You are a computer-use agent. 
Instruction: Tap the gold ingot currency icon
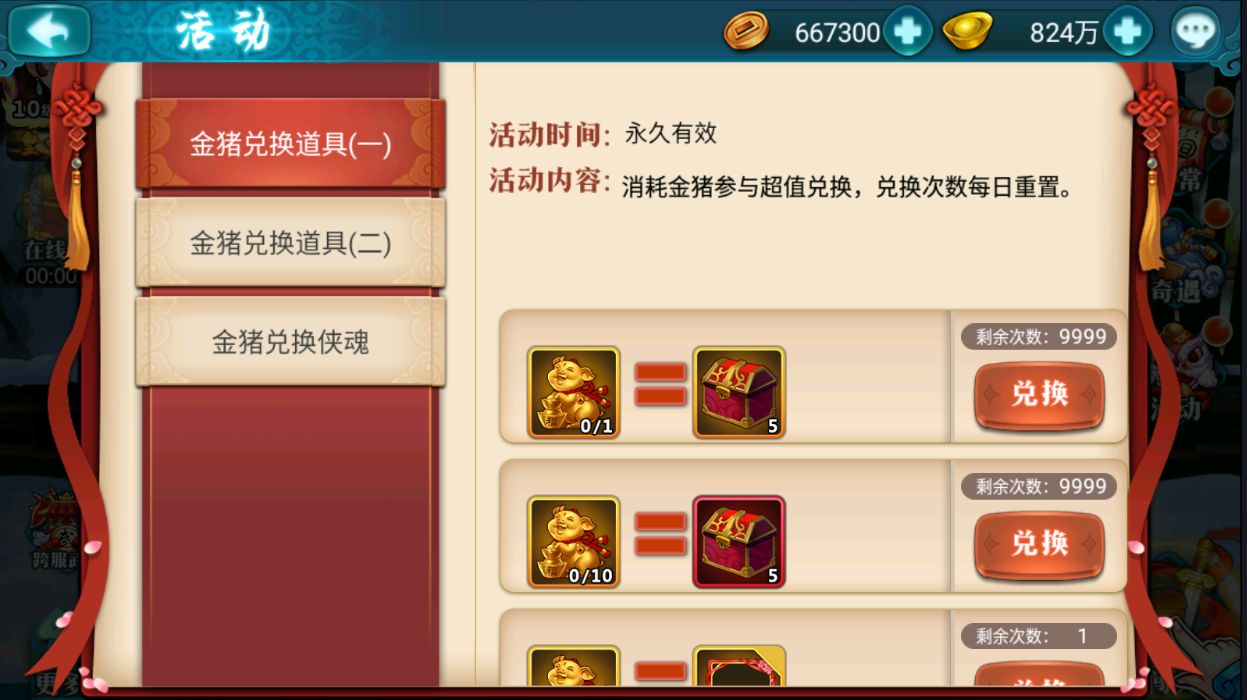click(967, 31)
